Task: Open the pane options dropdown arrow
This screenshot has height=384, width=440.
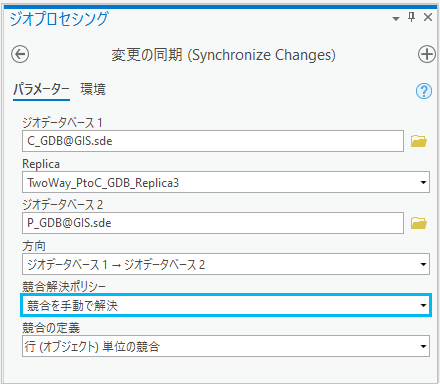Action: pyautogui.click(x=396, y=19)
